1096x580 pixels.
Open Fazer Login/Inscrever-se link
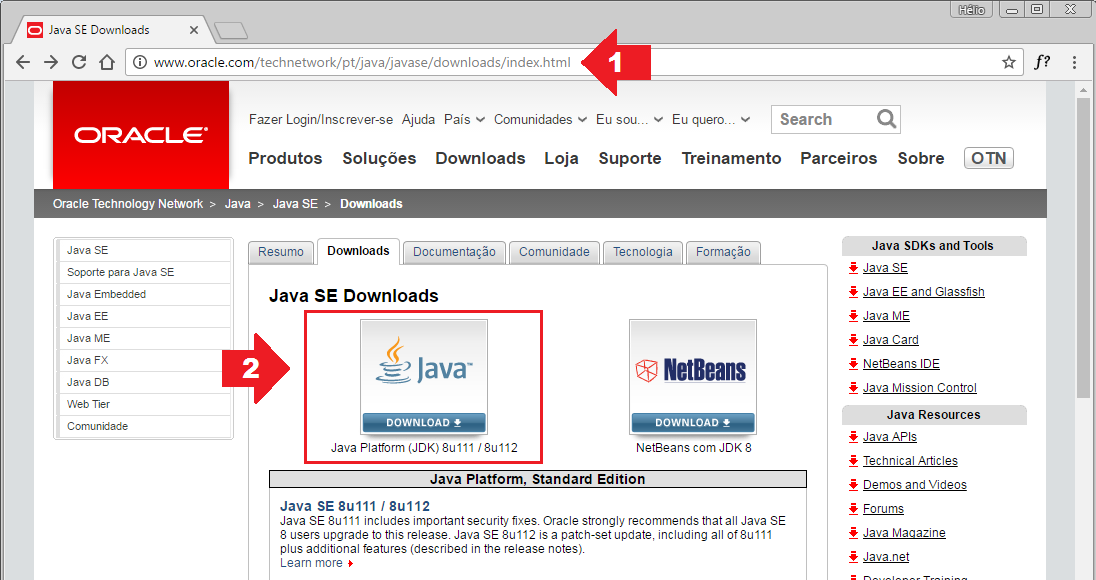(321, 119)
